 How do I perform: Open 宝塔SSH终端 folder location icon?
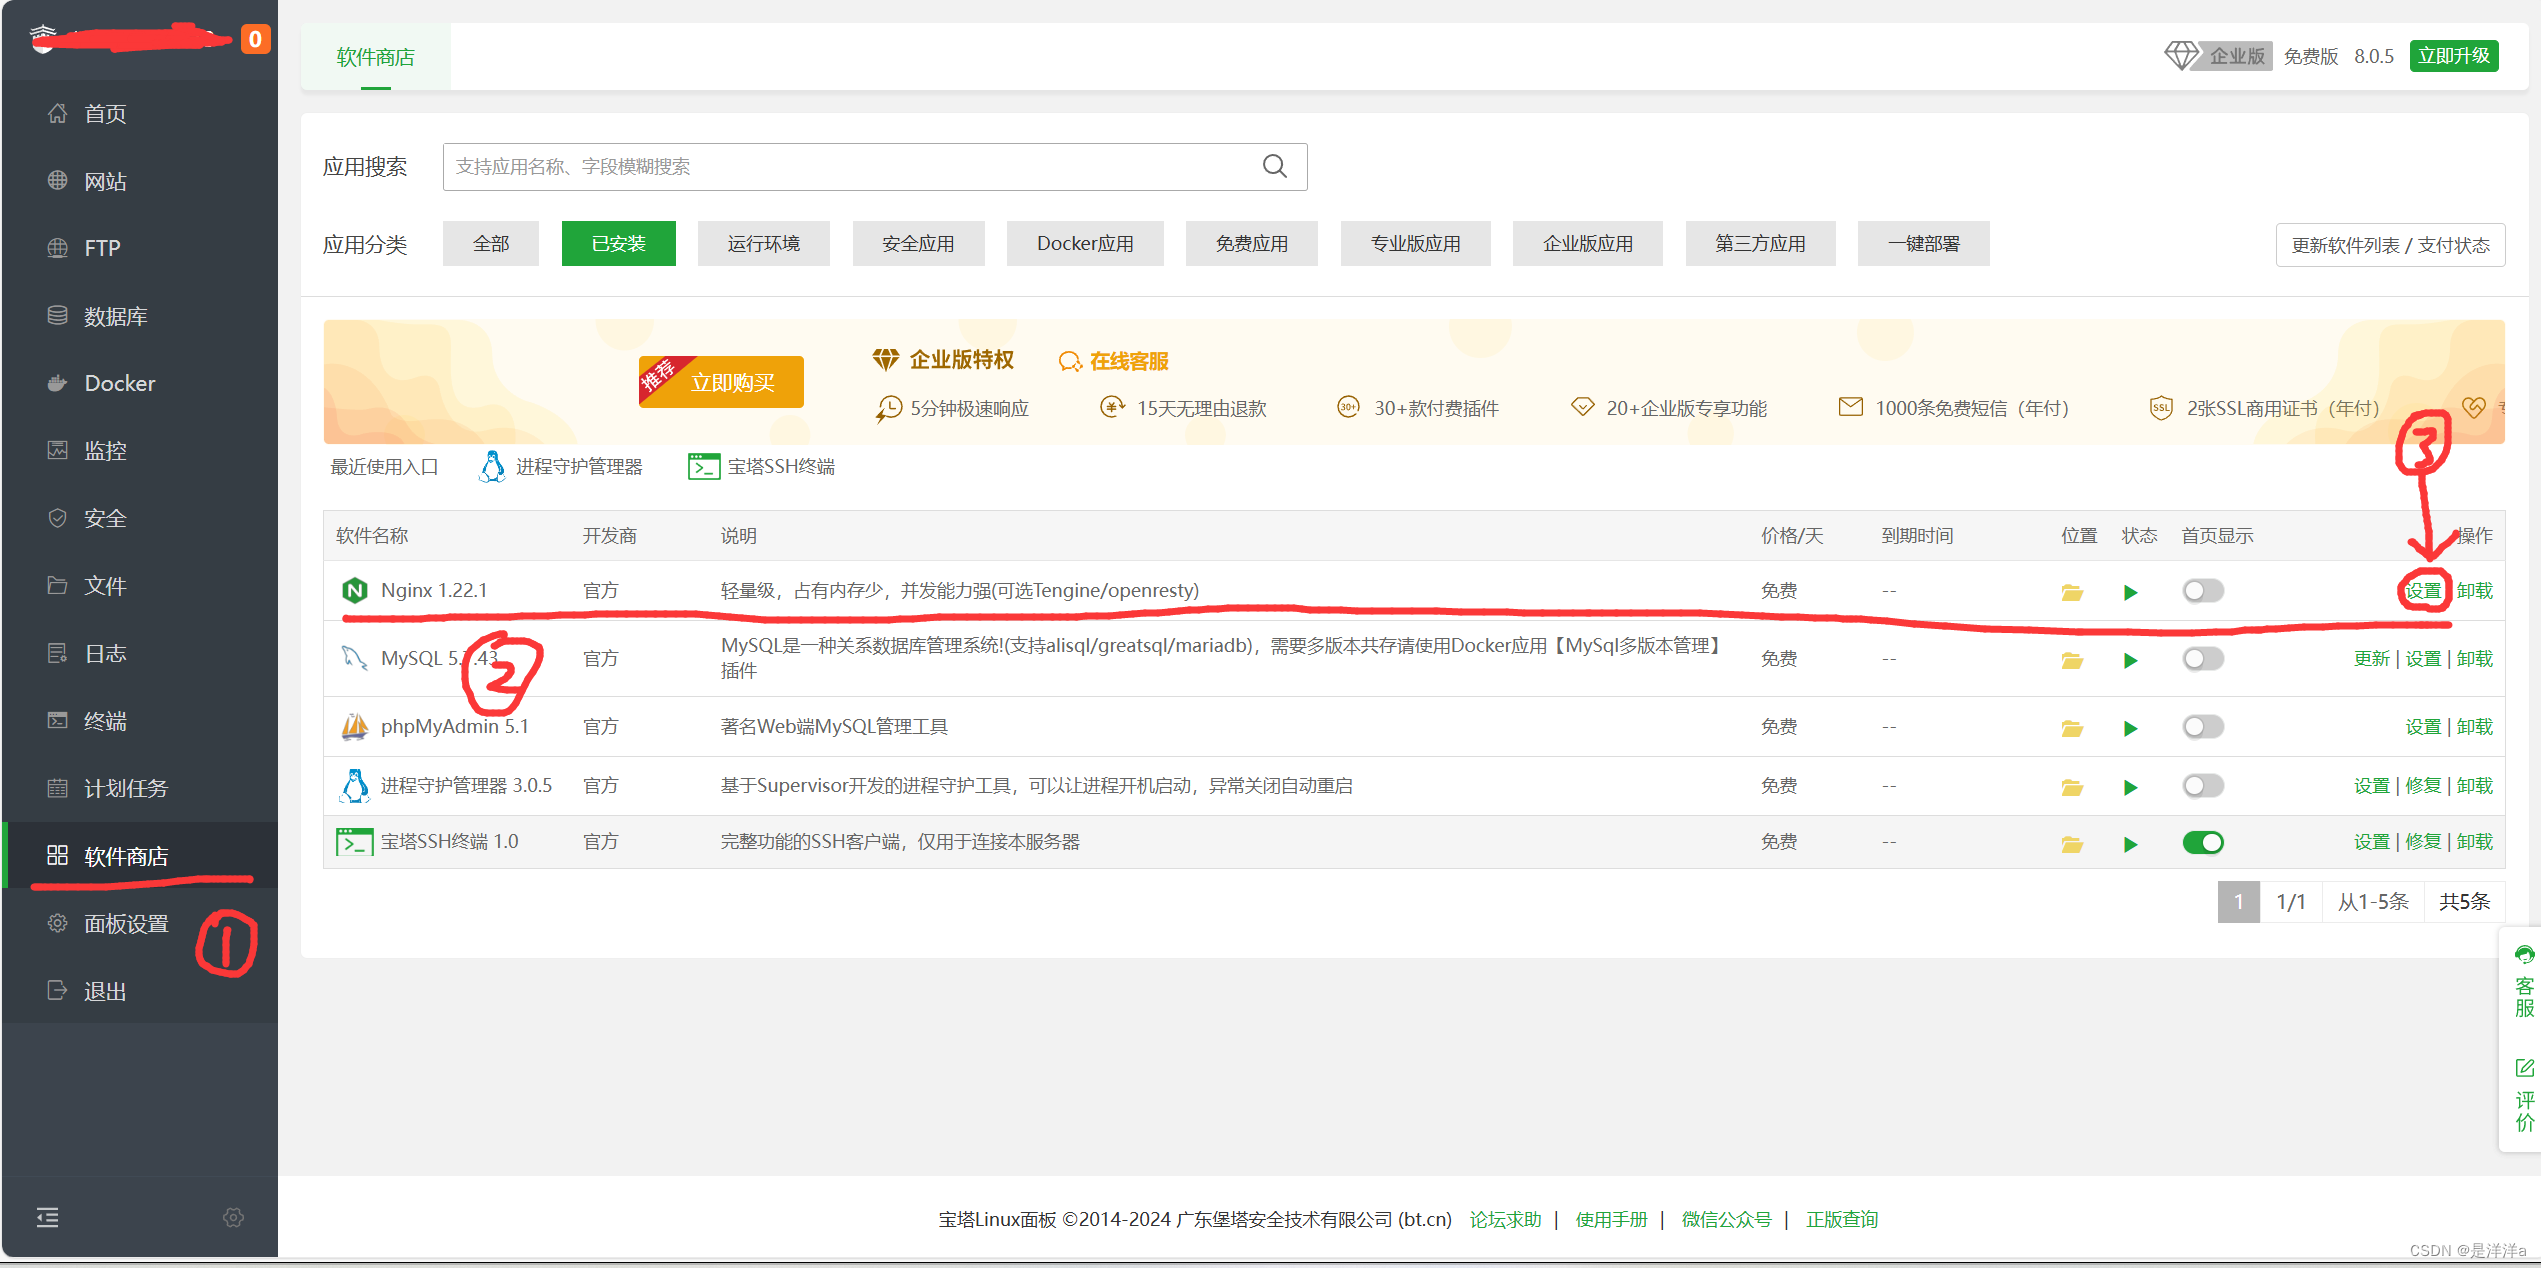[2071, 844]
